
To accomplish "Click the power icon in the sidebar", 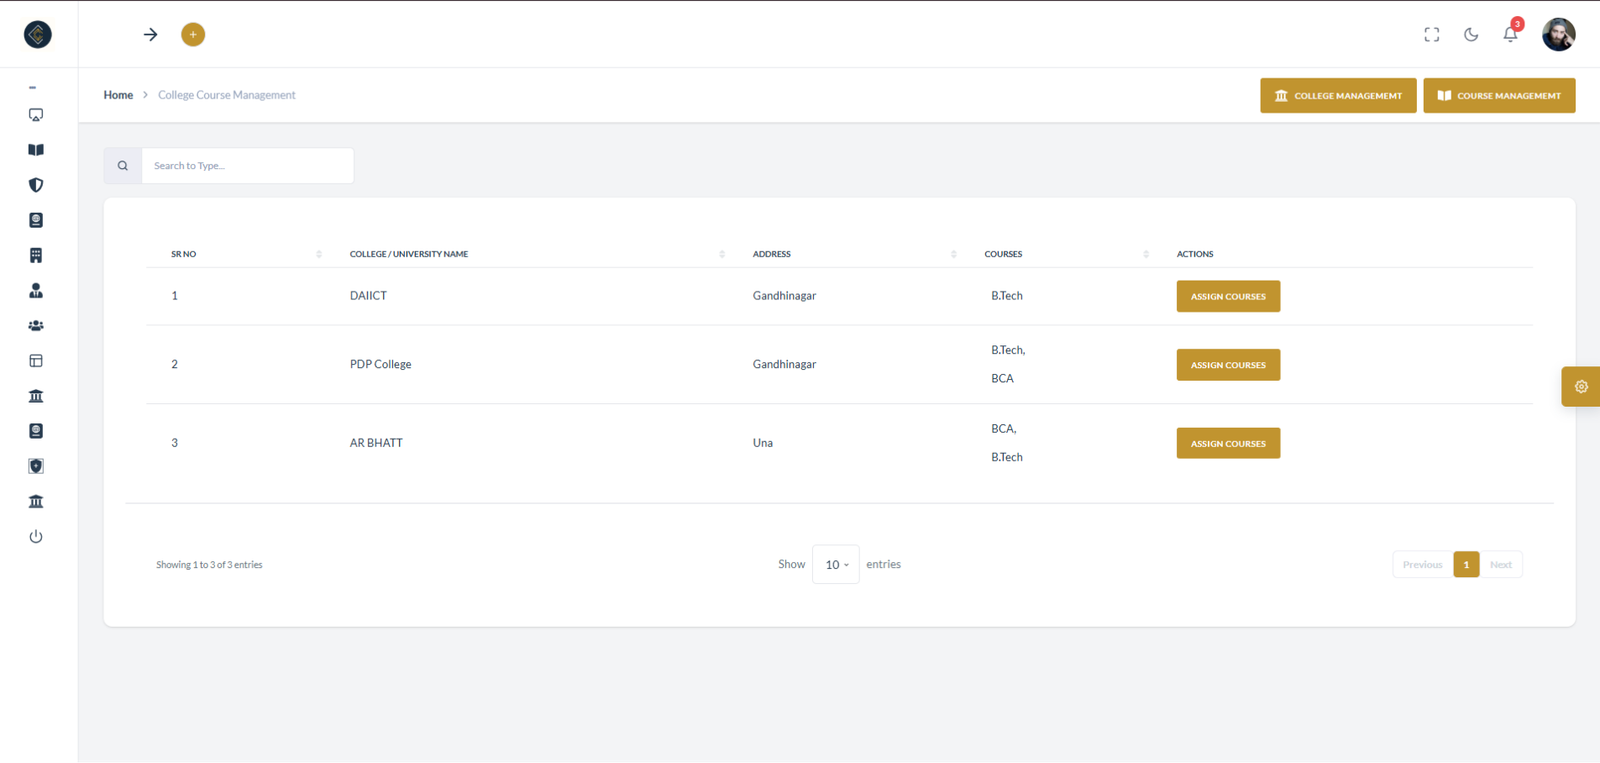I will [36, 537].
